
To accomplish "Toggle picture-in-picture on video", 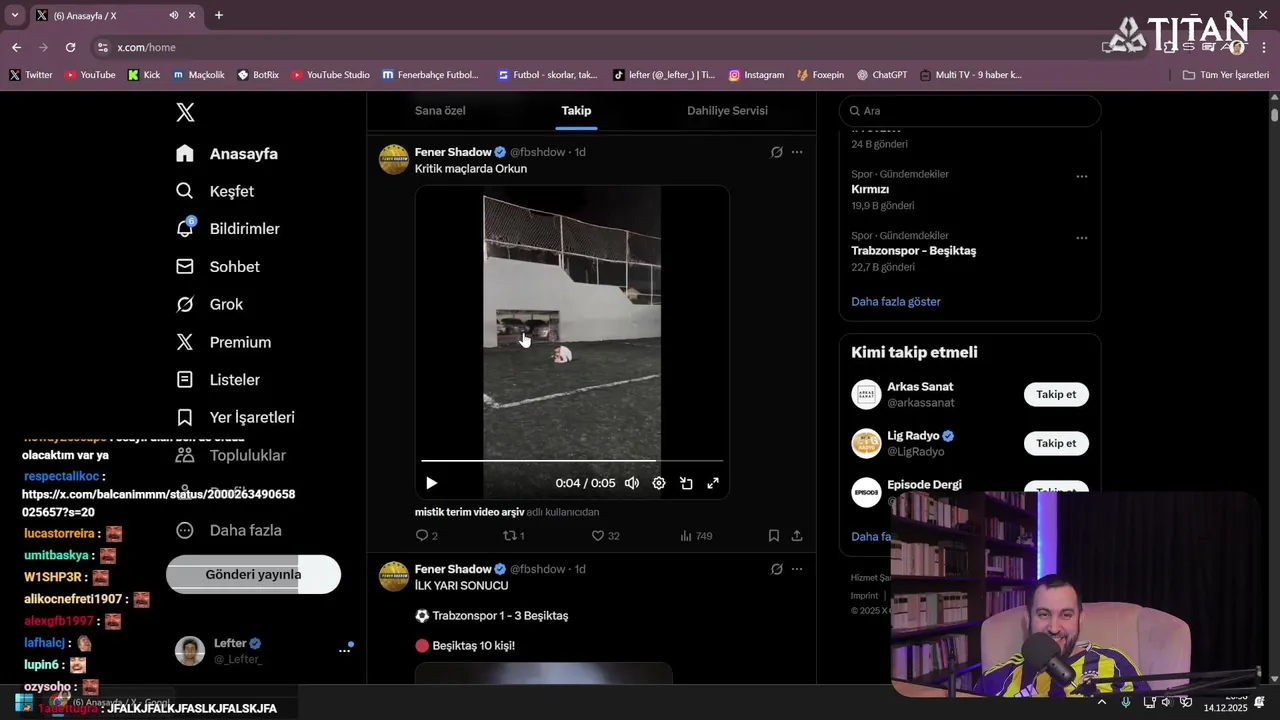I will click(x=686, y=483).
